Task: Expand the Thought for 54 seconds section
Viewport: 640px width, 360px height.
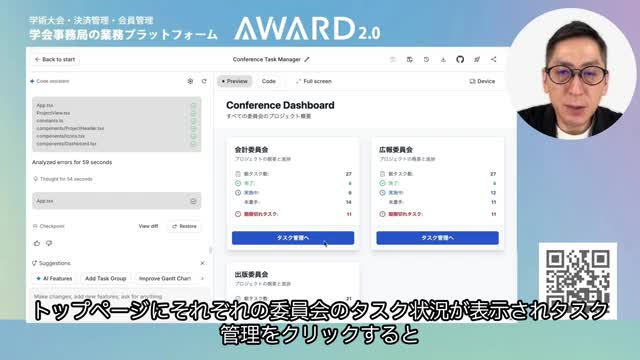Action: click(x=63, y=179)
